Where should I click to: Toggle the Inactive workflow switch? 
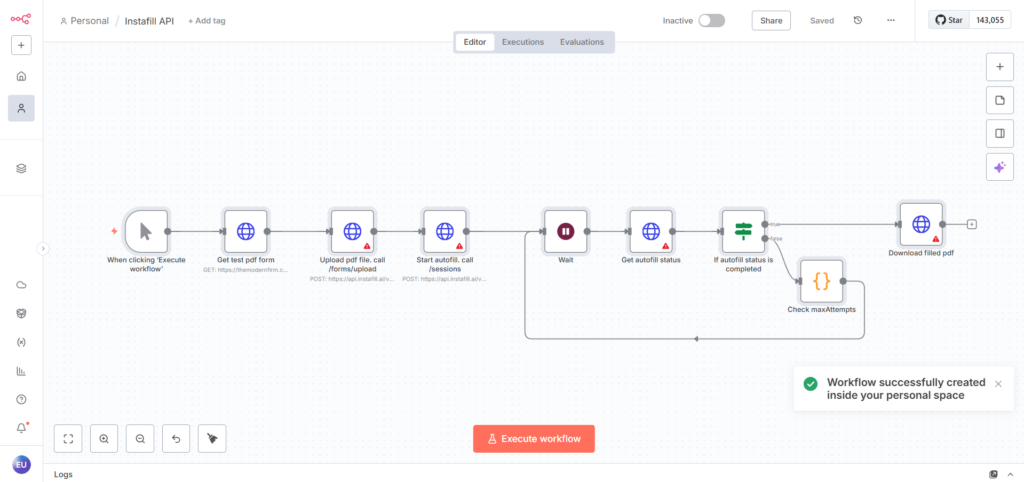pos(711,20)
